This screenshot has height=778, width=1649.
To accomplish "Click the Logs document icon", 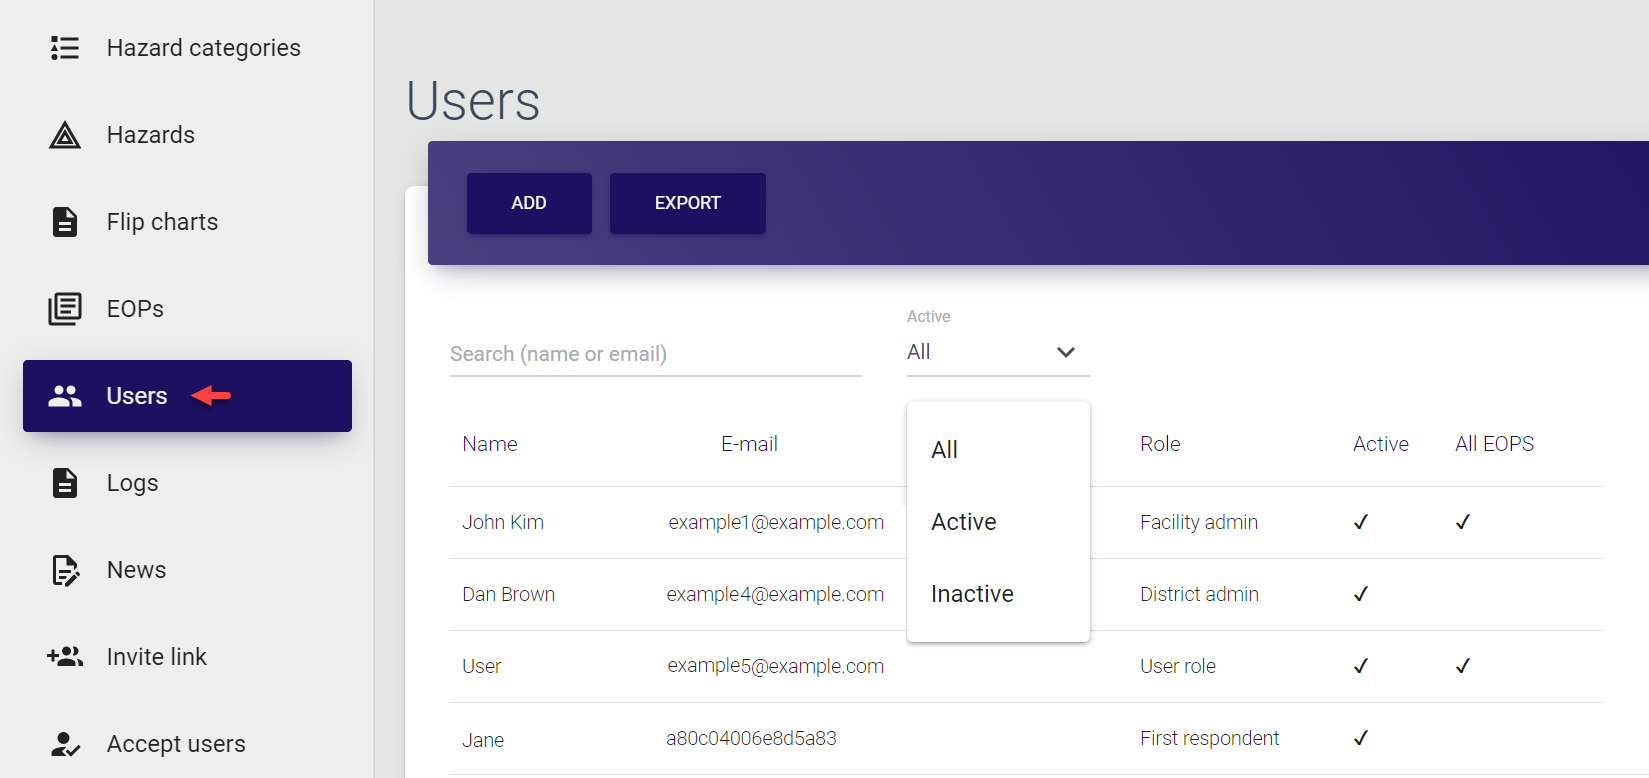I will click(x=65, y=483).
